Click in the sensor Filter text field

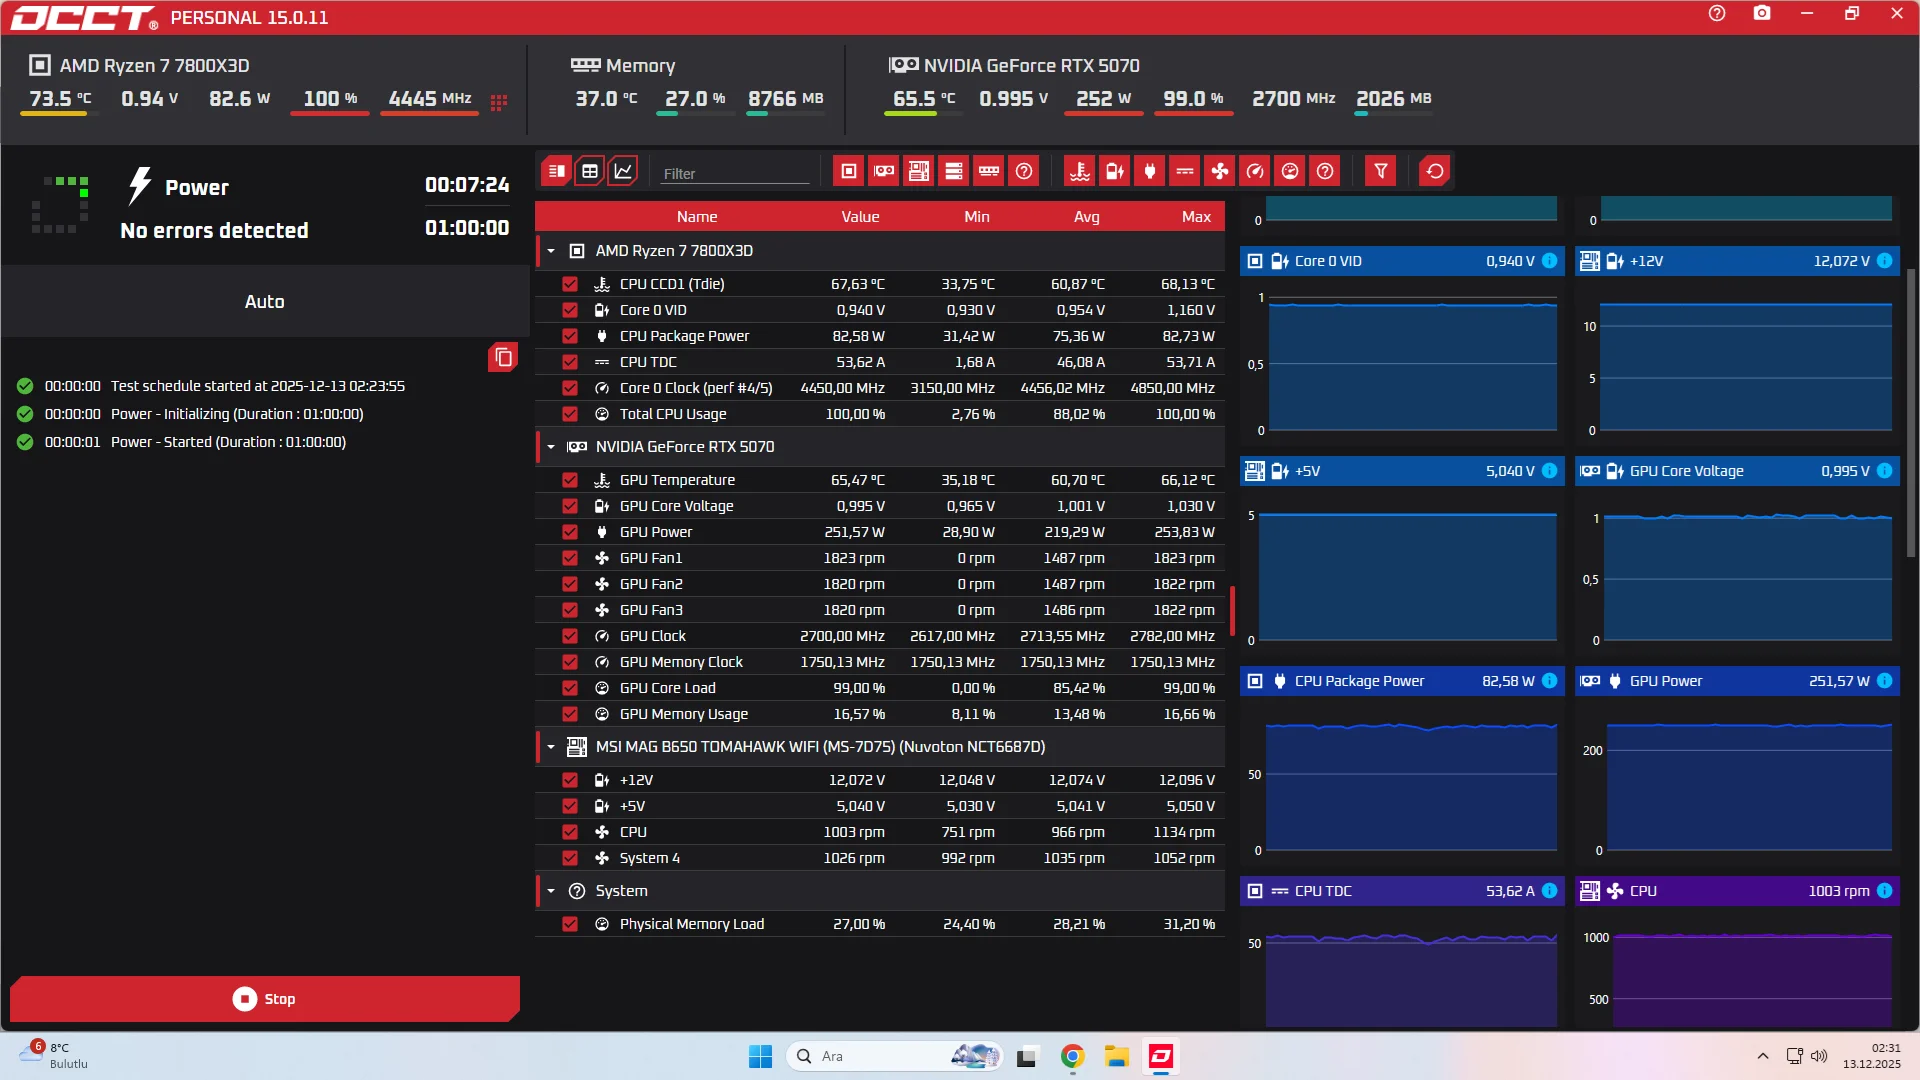point(735,174)
